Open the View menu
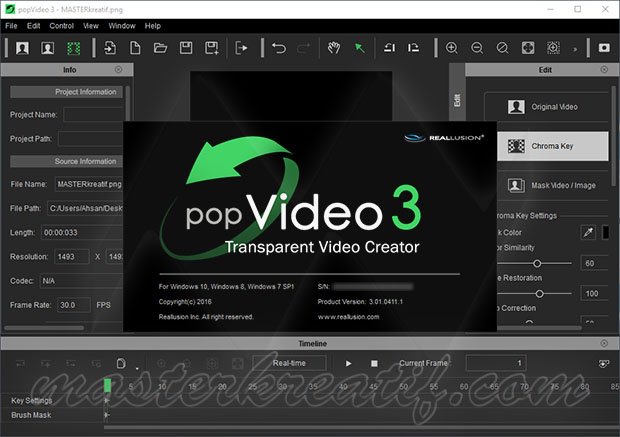 pos(91,26)
